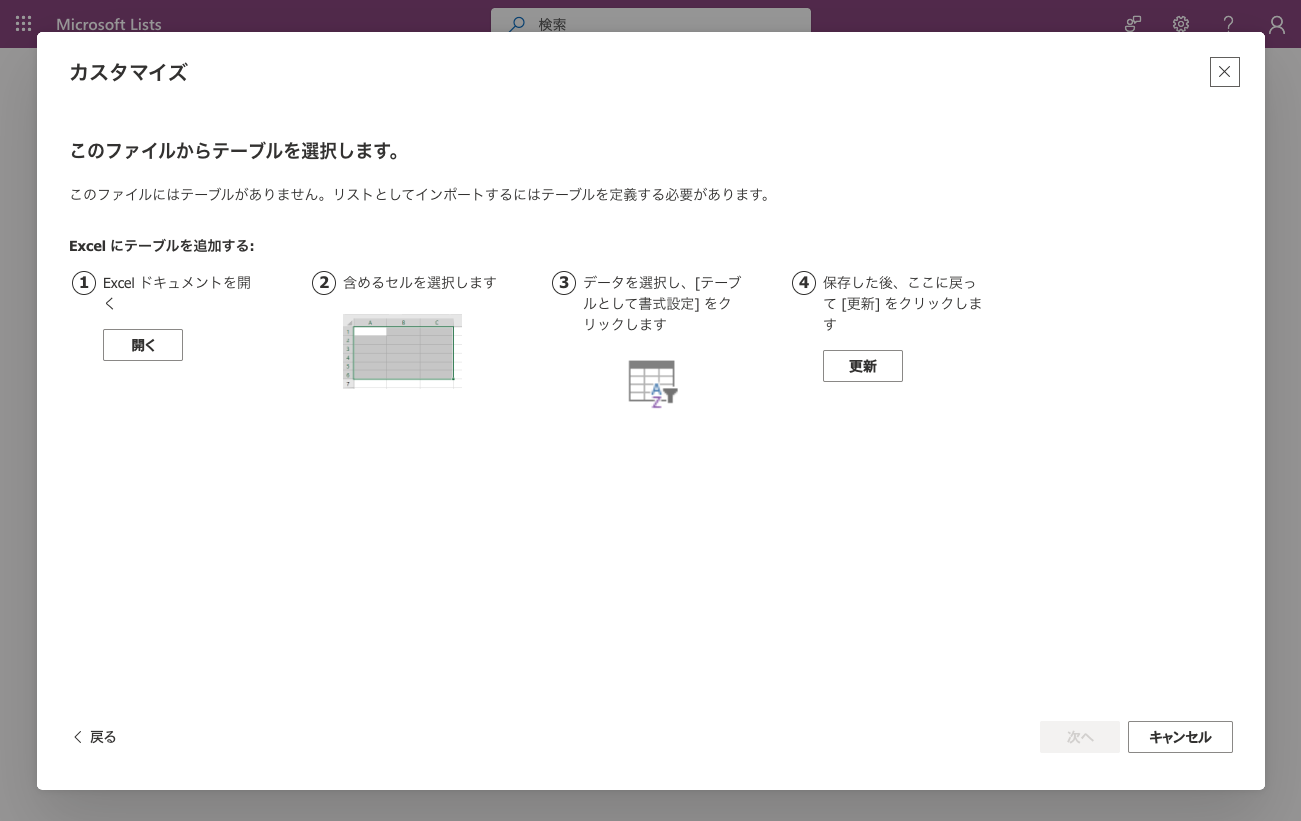The width and height of the screenshot is (1301, 821).
Task: Open the settings gear icon
Action: coord(1181,24)
